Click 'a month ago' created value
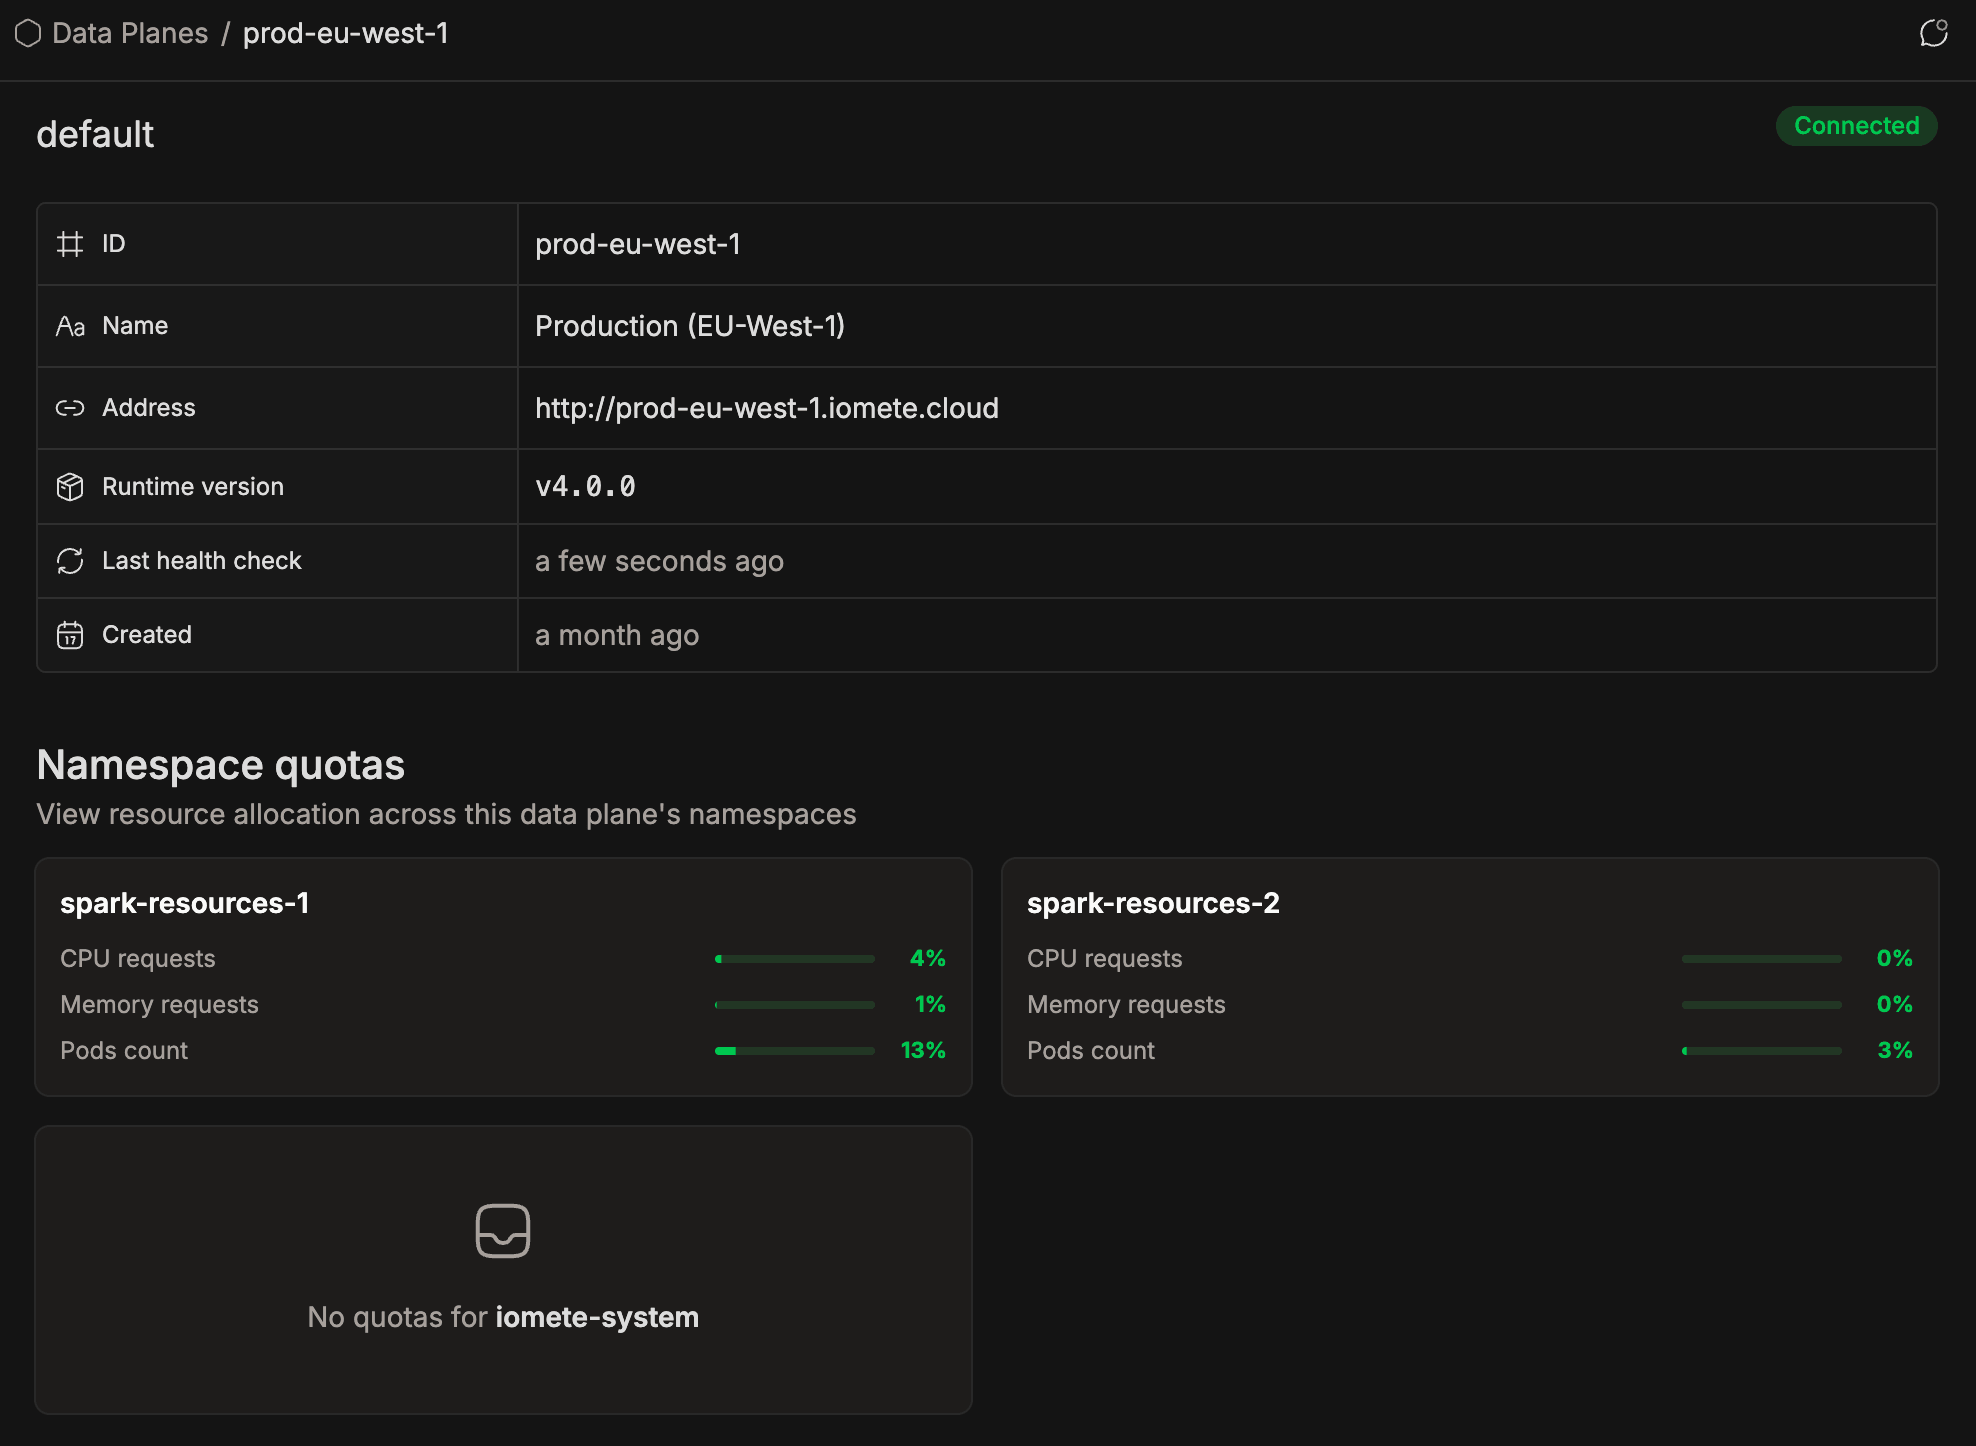This screenshot has height=1446, width=1976. (617, 635)
